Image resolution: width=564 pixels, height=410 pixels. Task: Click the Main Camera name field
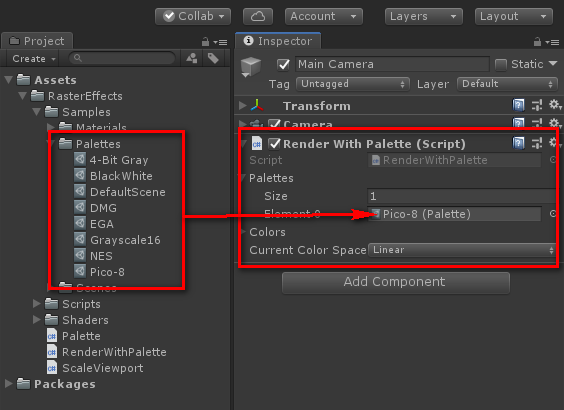(x=392, y=64)
